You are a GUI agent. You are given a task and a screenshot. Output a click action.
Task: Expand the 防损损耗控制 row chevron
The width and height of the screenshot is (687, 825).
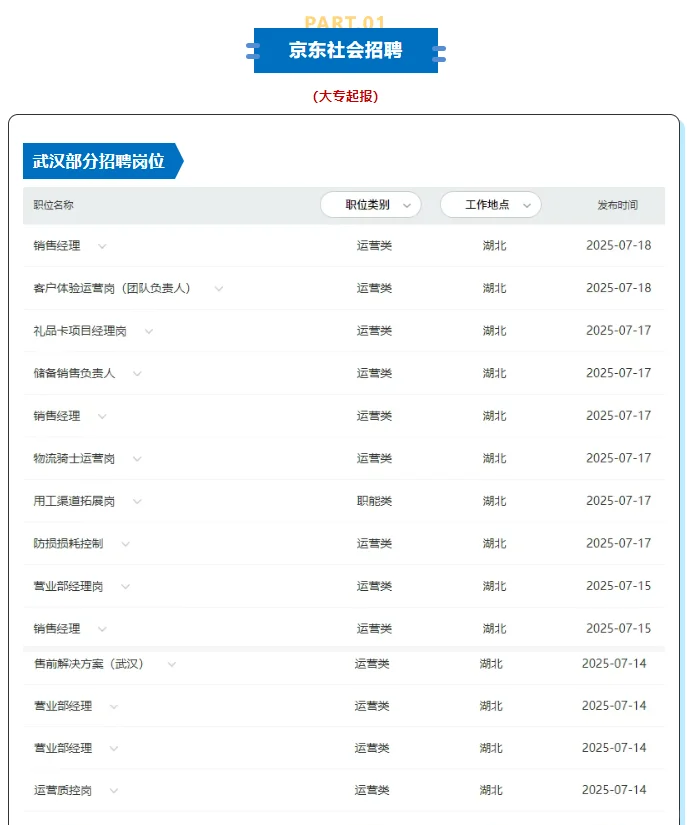(x=125, y=544)
